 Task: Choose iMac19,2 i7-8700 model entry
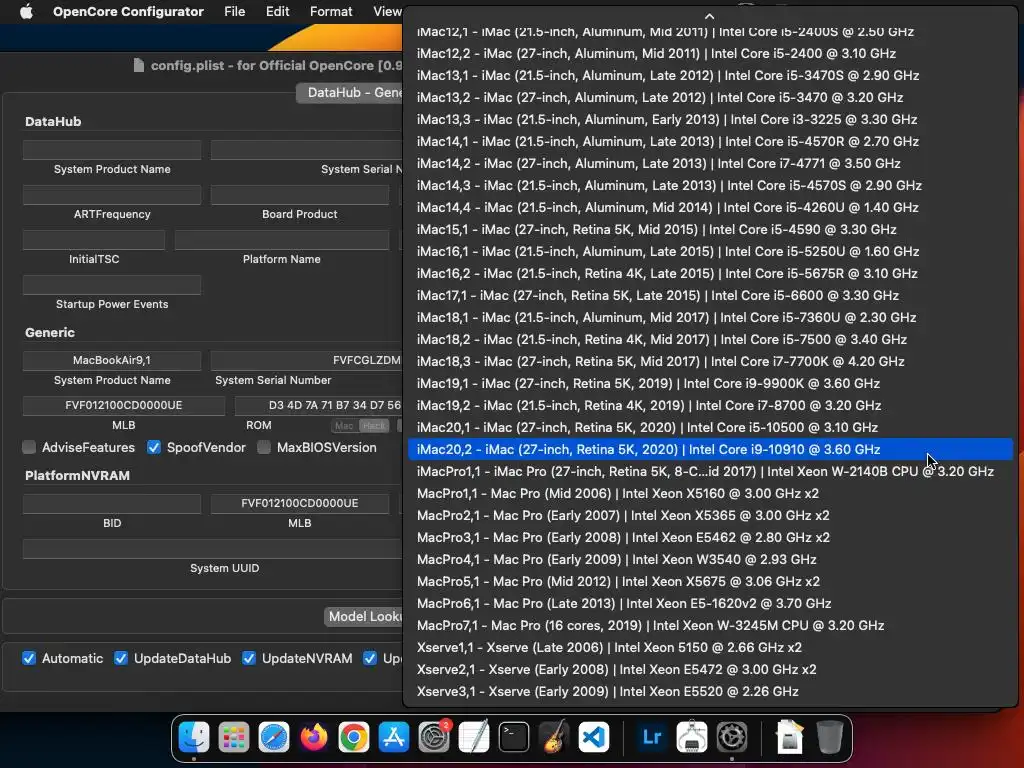click(x=710, y=406)
